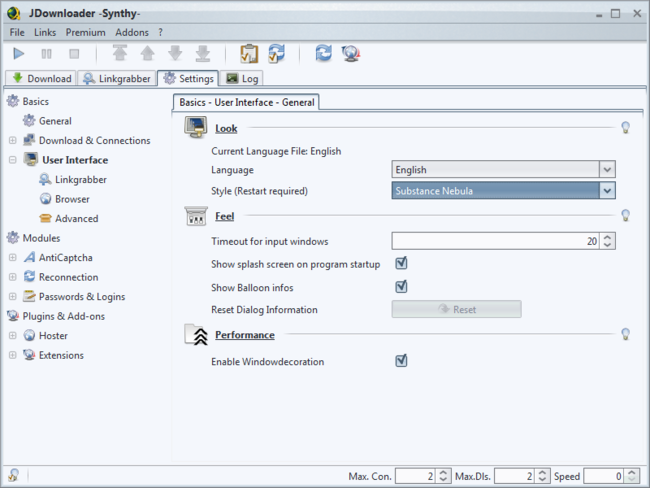The width and height of the screenshot is (650, 488).
Task: Select Extensions plugin item
Action: click(x=53, y=355)
